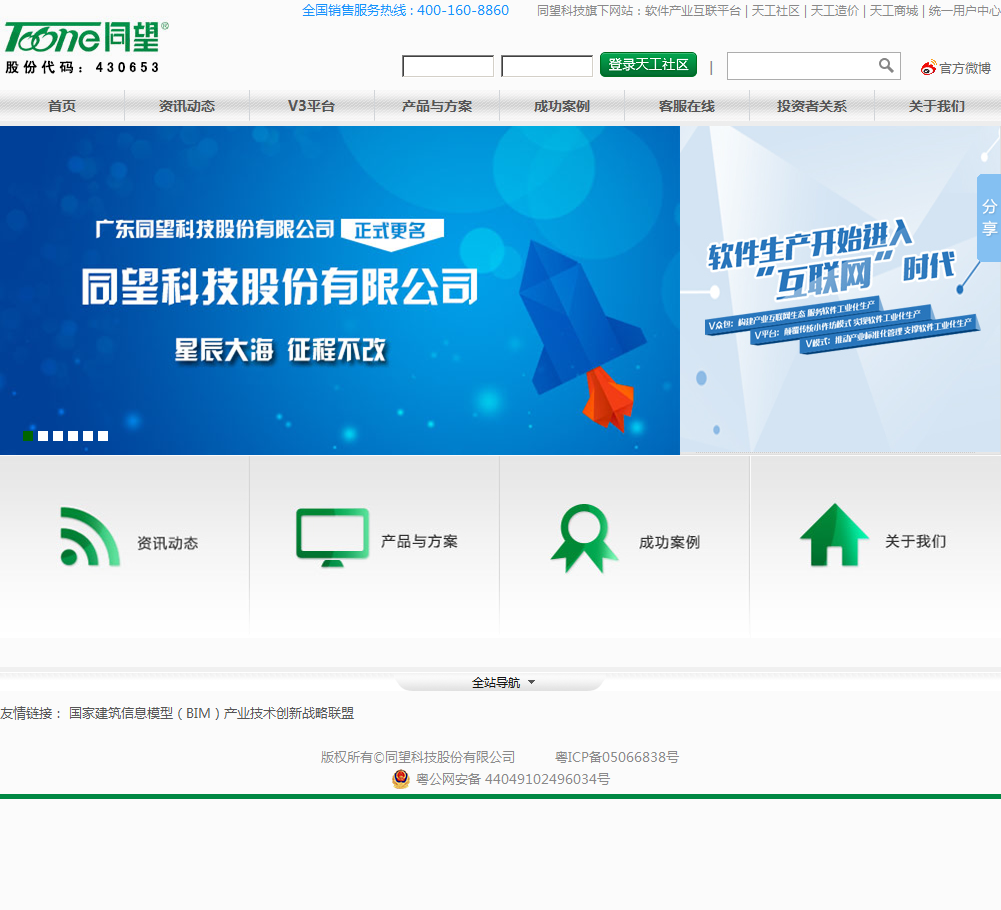
Task: Select the first green carousel dot
Action: pos(28,436)
